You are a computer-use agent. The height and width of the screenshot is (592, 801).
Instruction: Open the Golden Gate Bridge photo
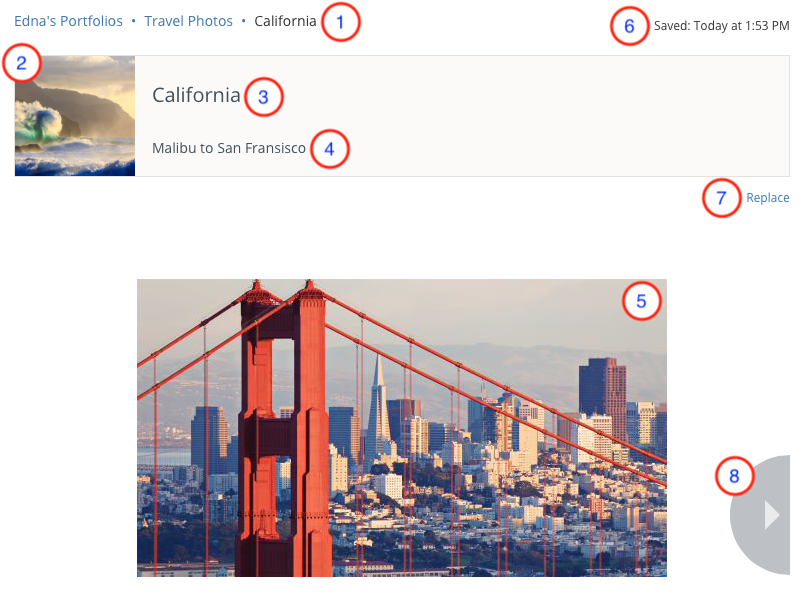(x=401, y=428)
